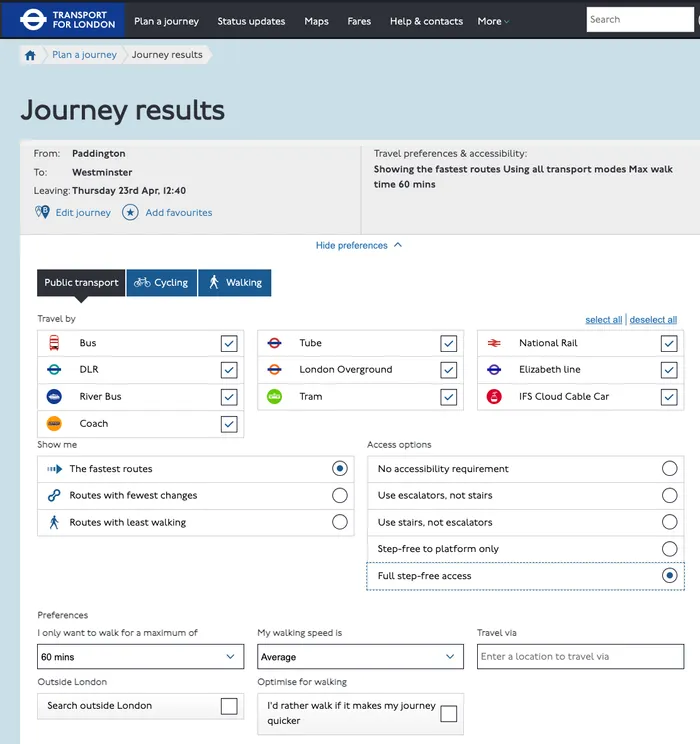The height and width of the screenshot is (744, 700).
Task: Click the red Bus mode icon
Action: pyautogui.click(x=54, y=343)
